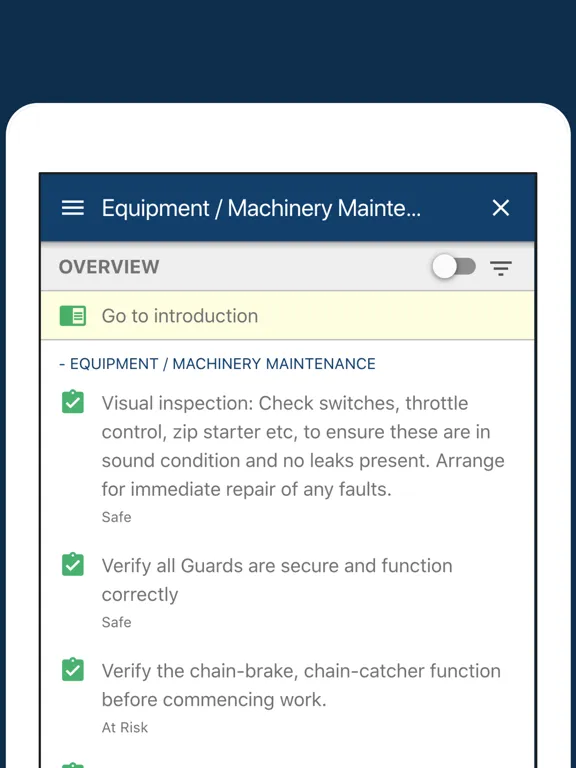This screenshot has height=768, width=576.
Task: Click the clipboard check icon beside chain-brake item
Action: pyautogui.click(x=72, y=670)
